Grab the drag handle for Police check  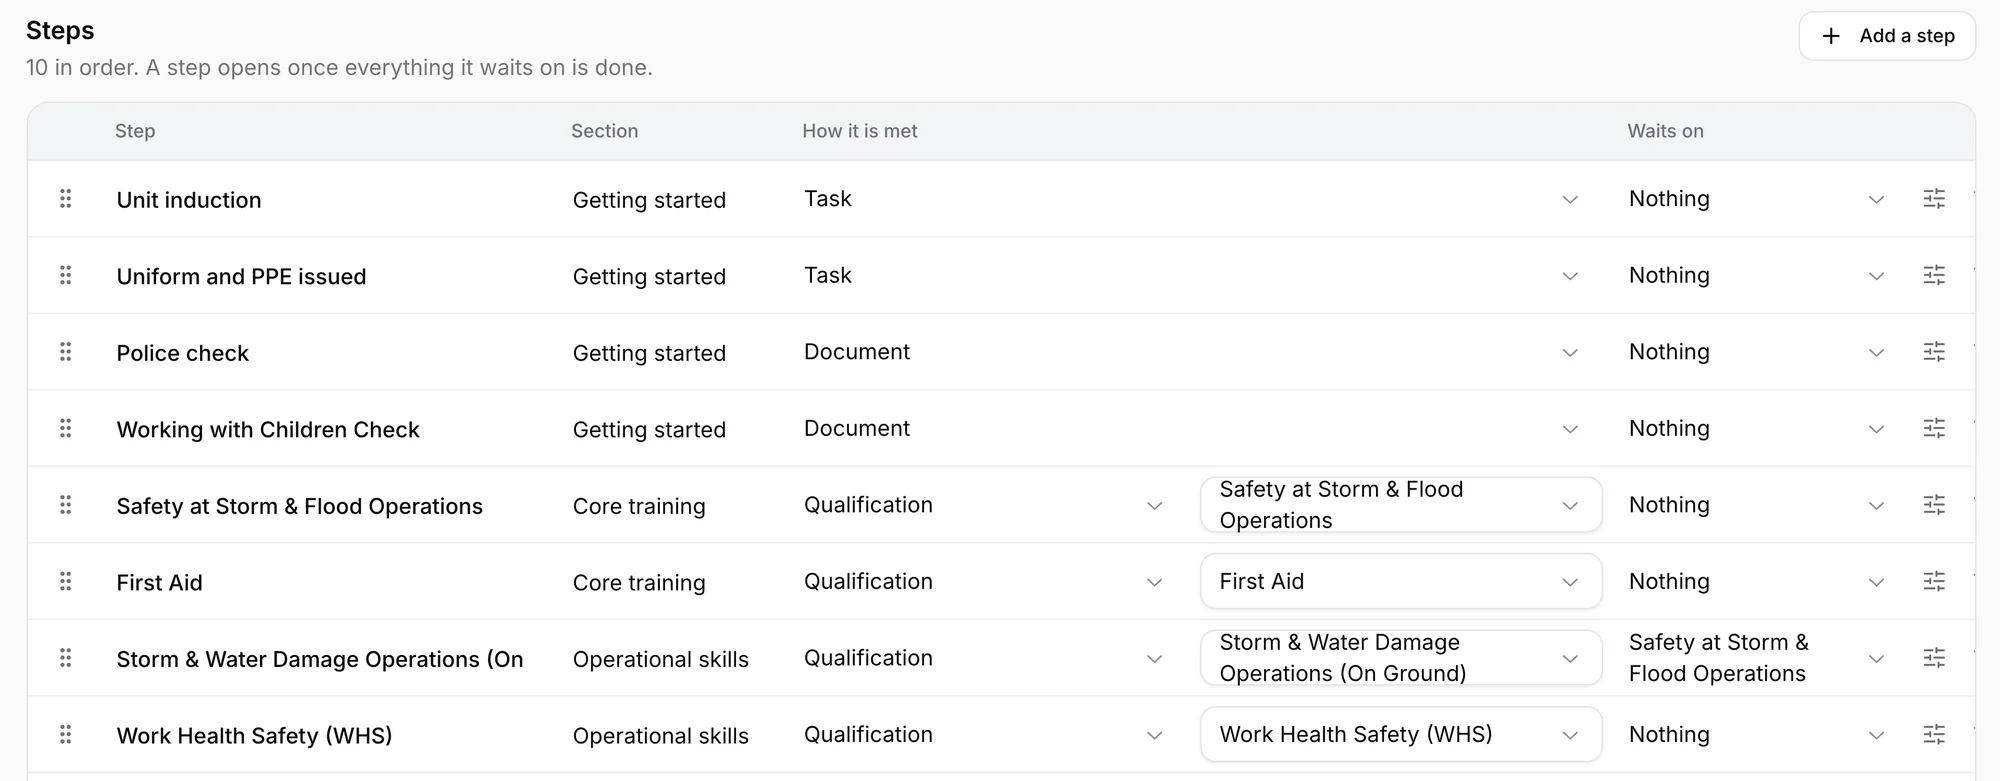coord(66,352)
